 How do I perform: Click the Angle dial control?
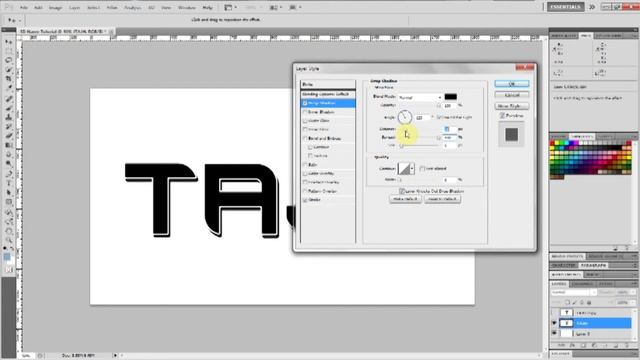tap(404, 117)
